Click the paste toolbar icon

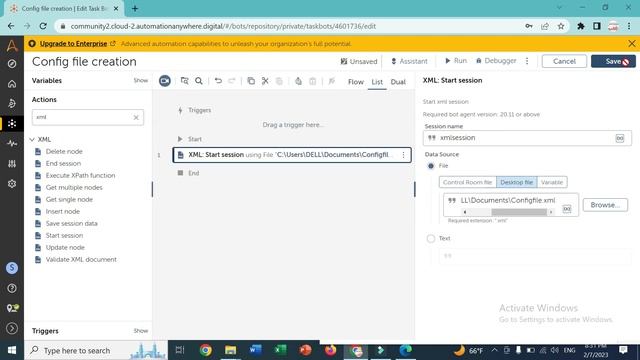[279, 81]
